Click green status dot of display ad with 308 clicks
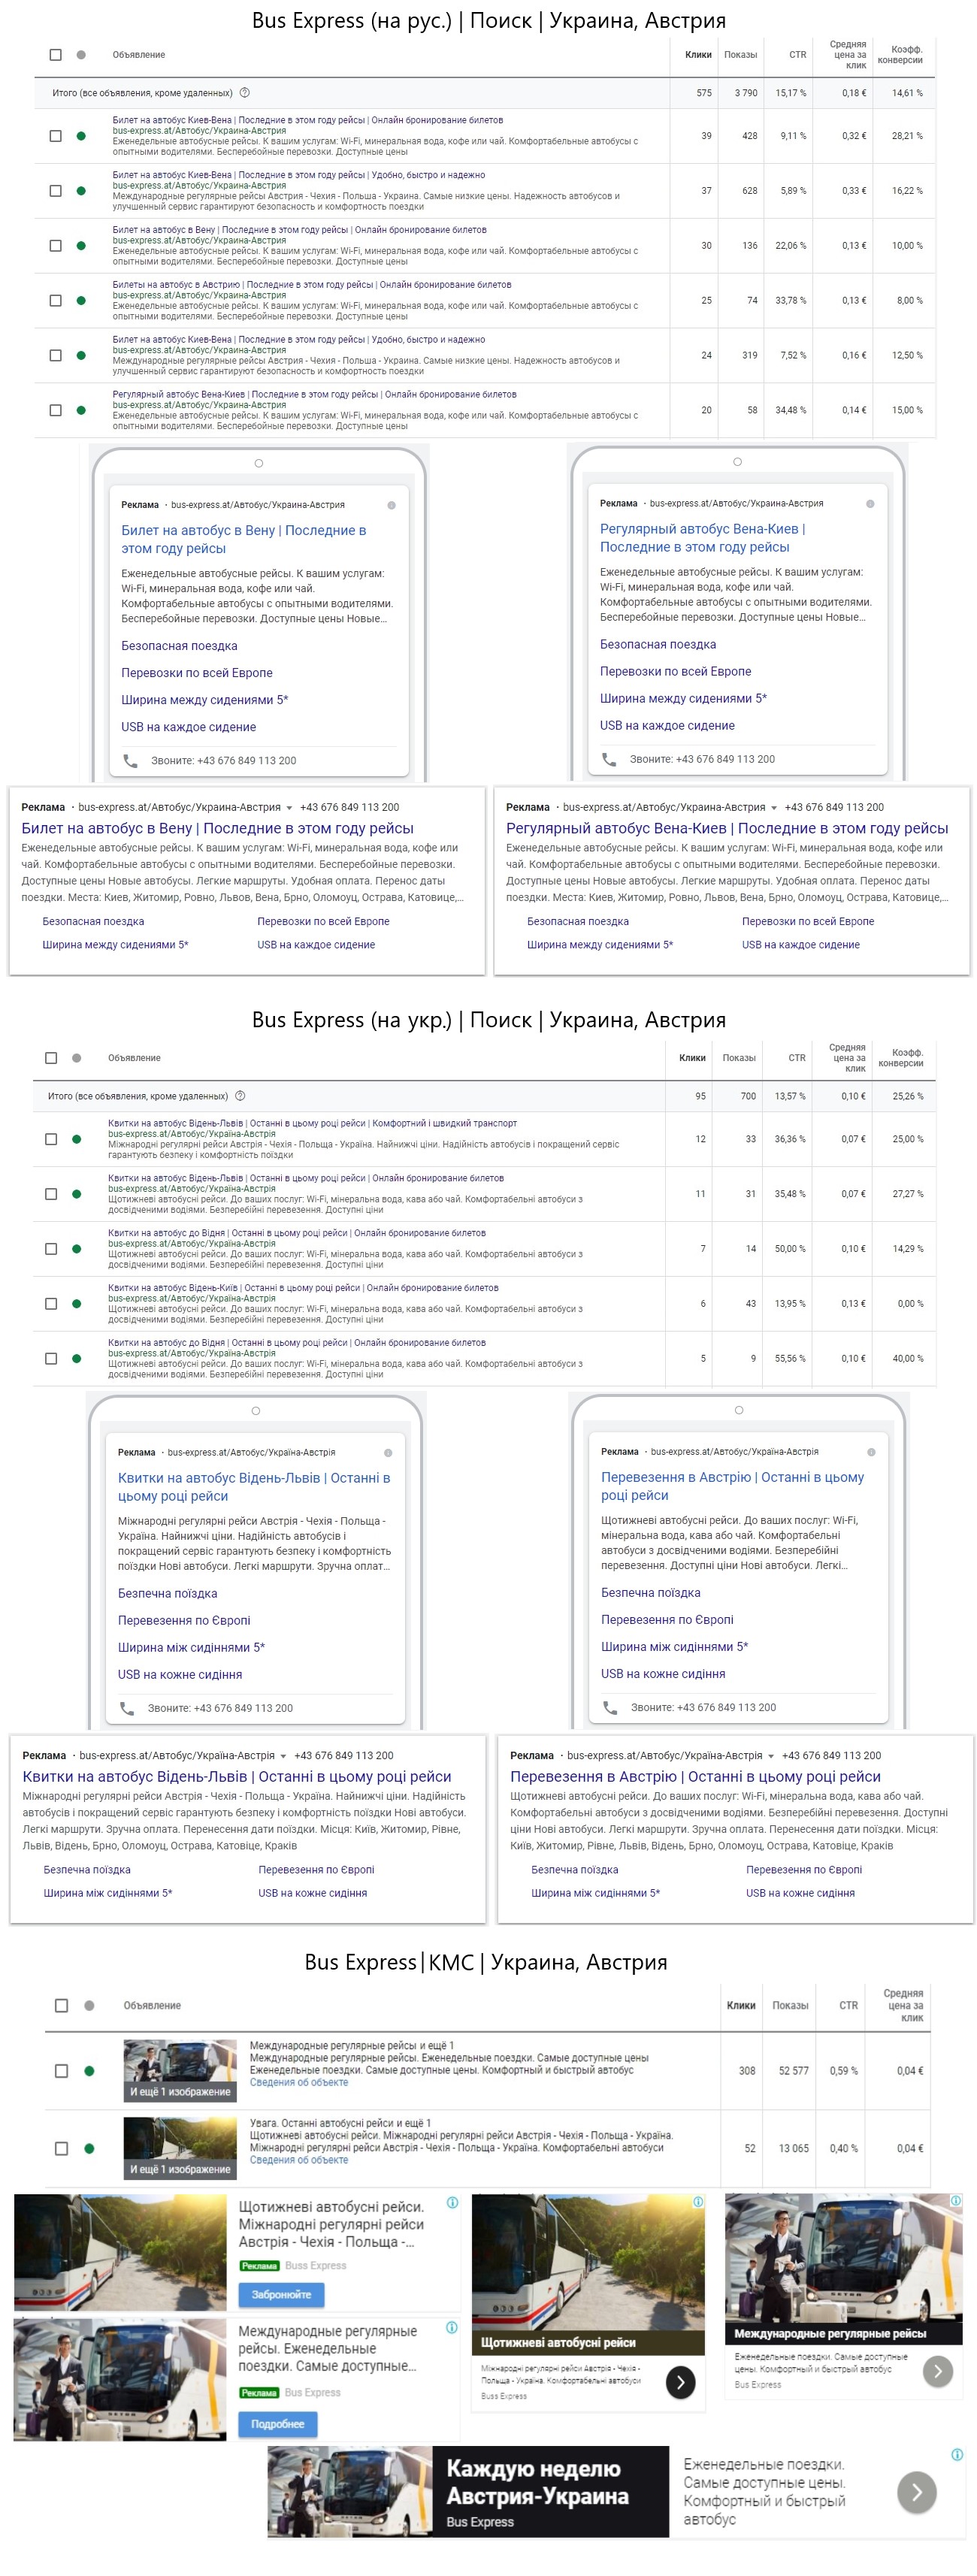The width and height of the screenshot is (977, 2576). tap(89, 2071)
